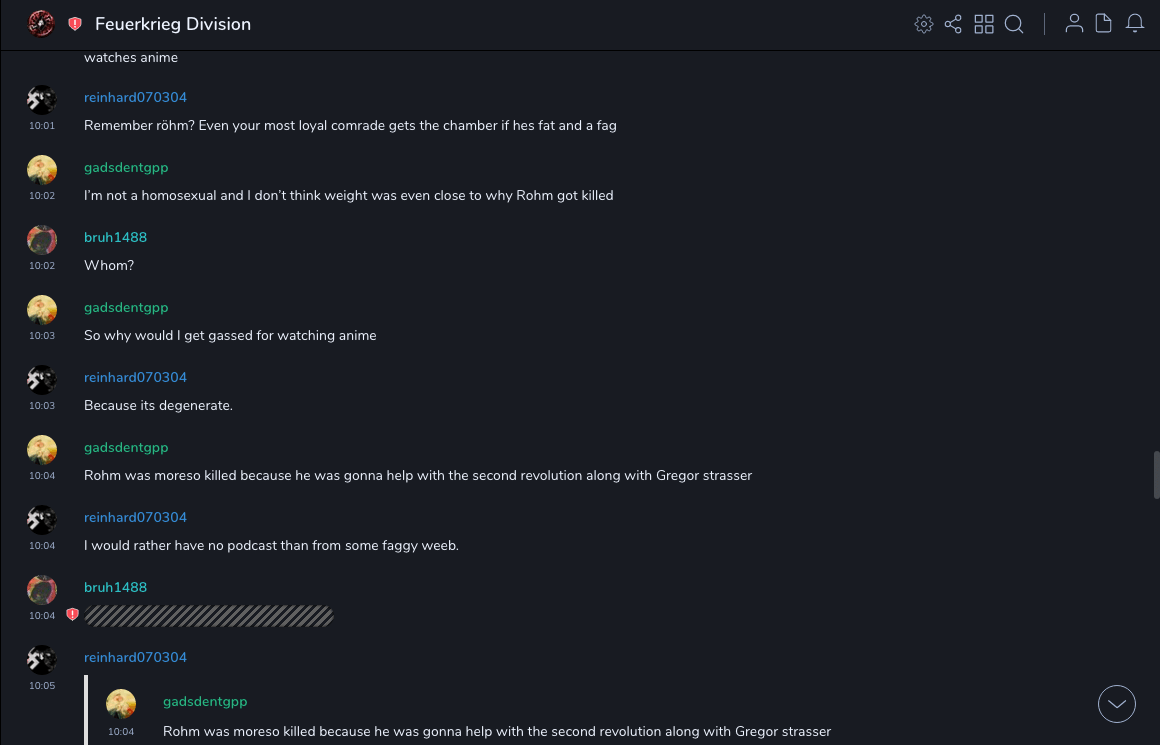Open username reinhard070304 on the 10:01 message
Screen dimensions: 1160x745
tap(135, 97)
